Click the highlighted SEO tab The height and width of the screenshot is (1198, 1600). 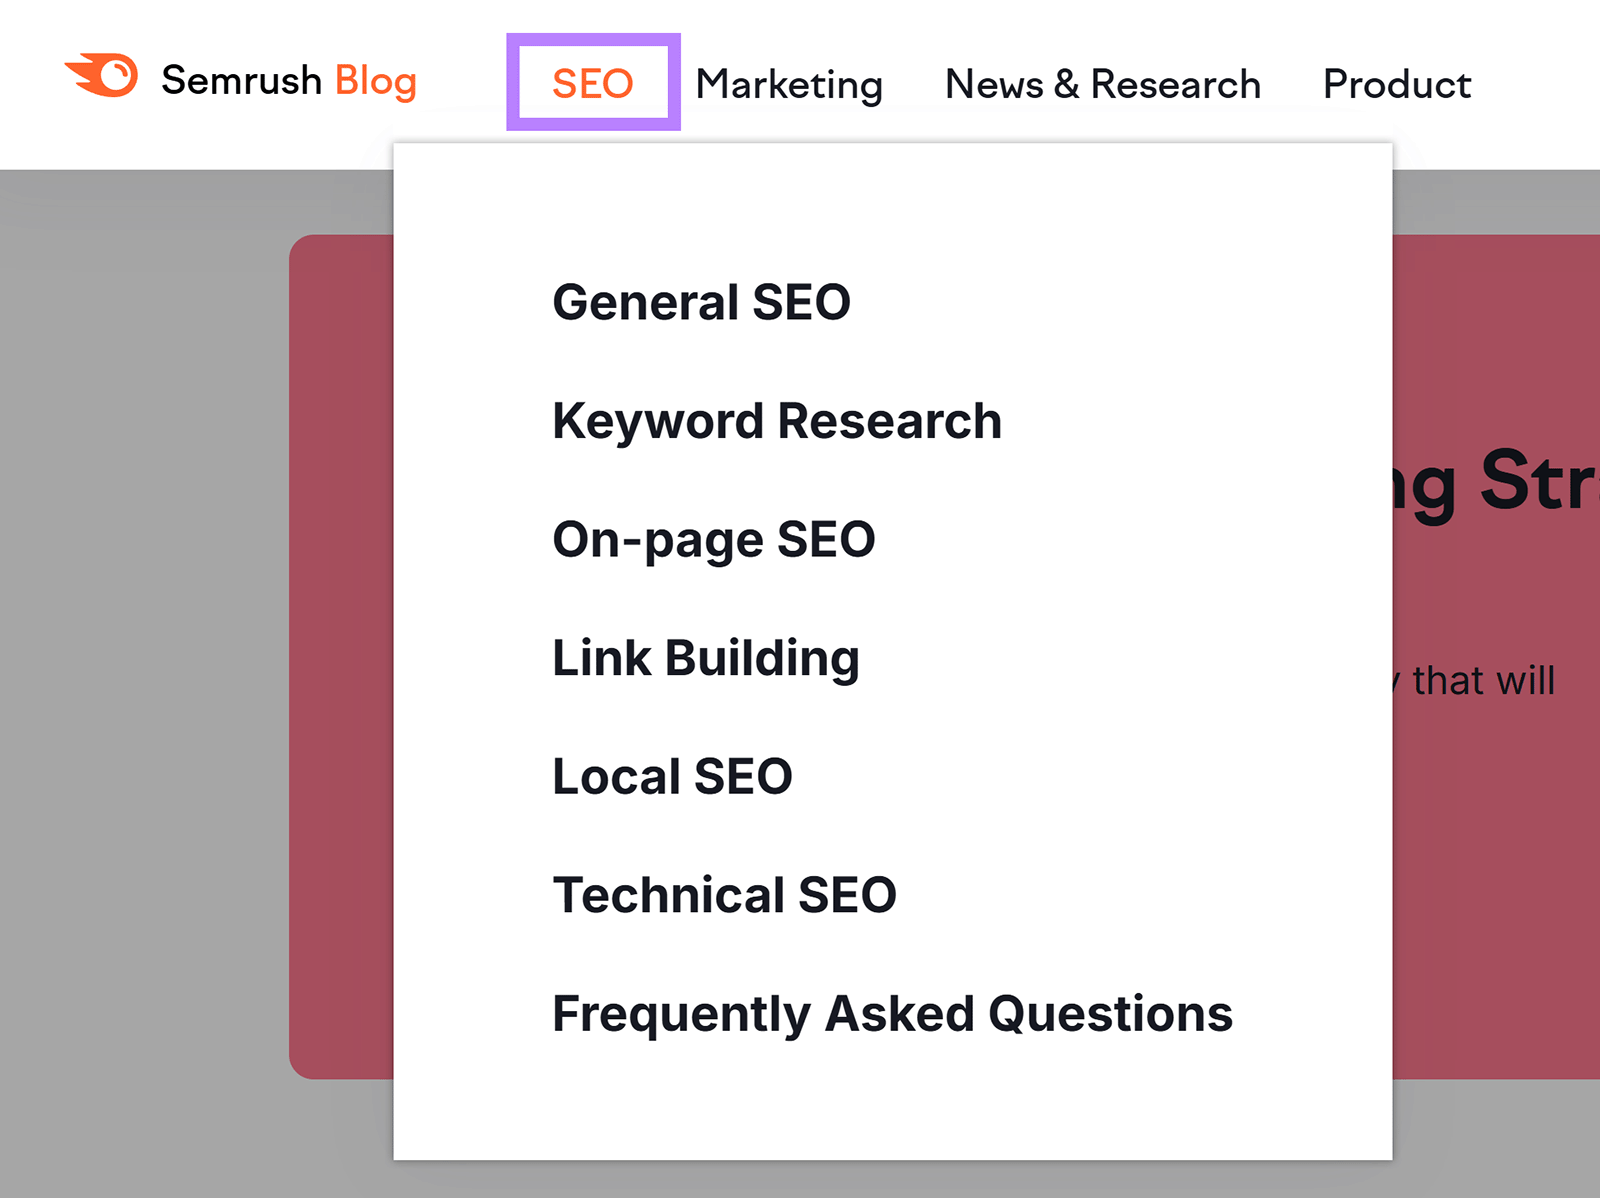[x=593, y=84]
